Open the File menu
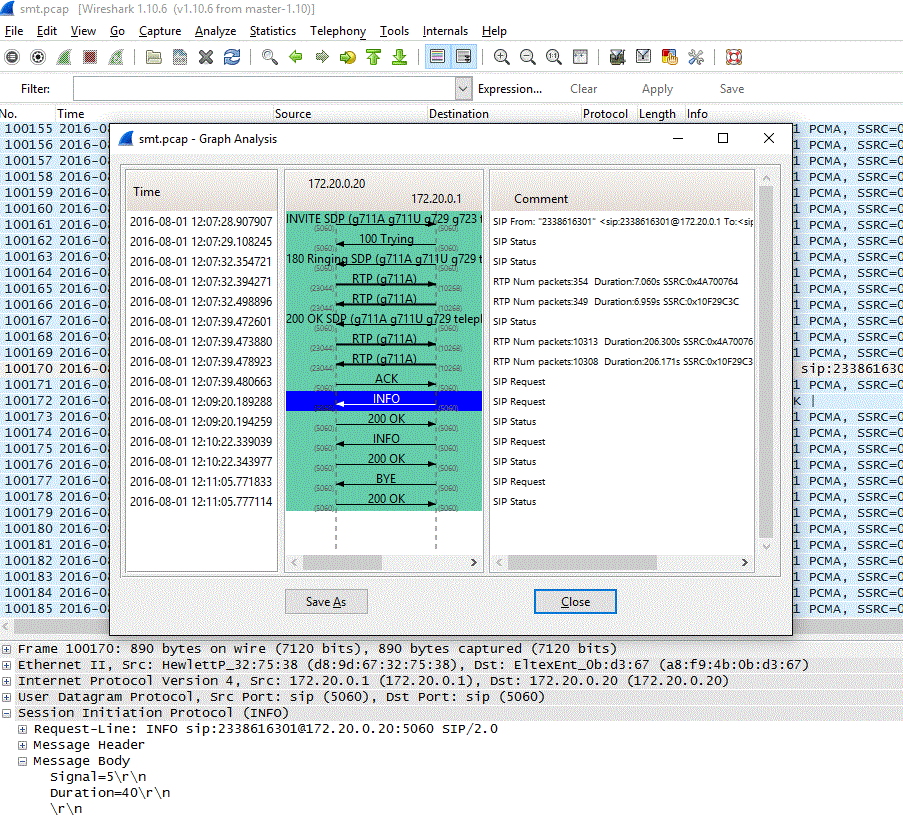Viewport: 903px width, 833px height. click(x=14, y=31)
